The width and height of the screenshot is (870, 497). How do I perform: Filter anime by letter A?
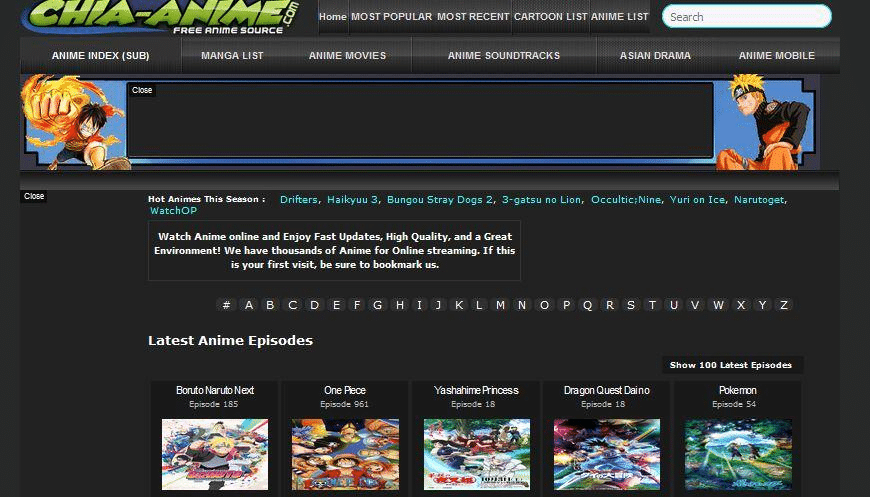click(249, 305)
